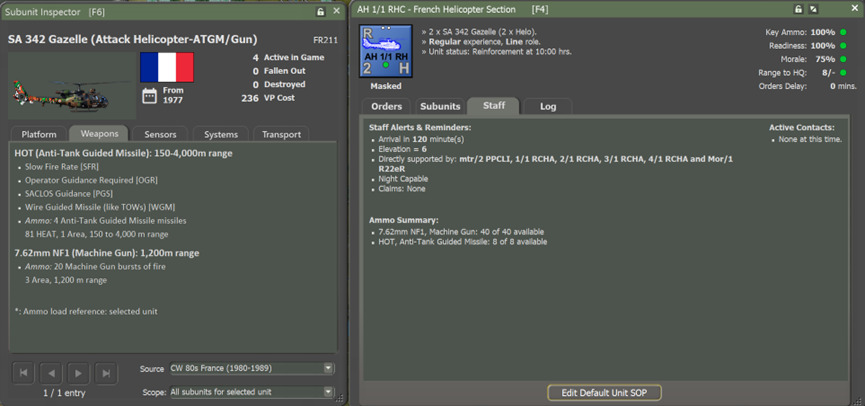Close the Subunit Inspector window
Image resolution: width=865 pixels, height=406 pixels.
pos(336,11)
